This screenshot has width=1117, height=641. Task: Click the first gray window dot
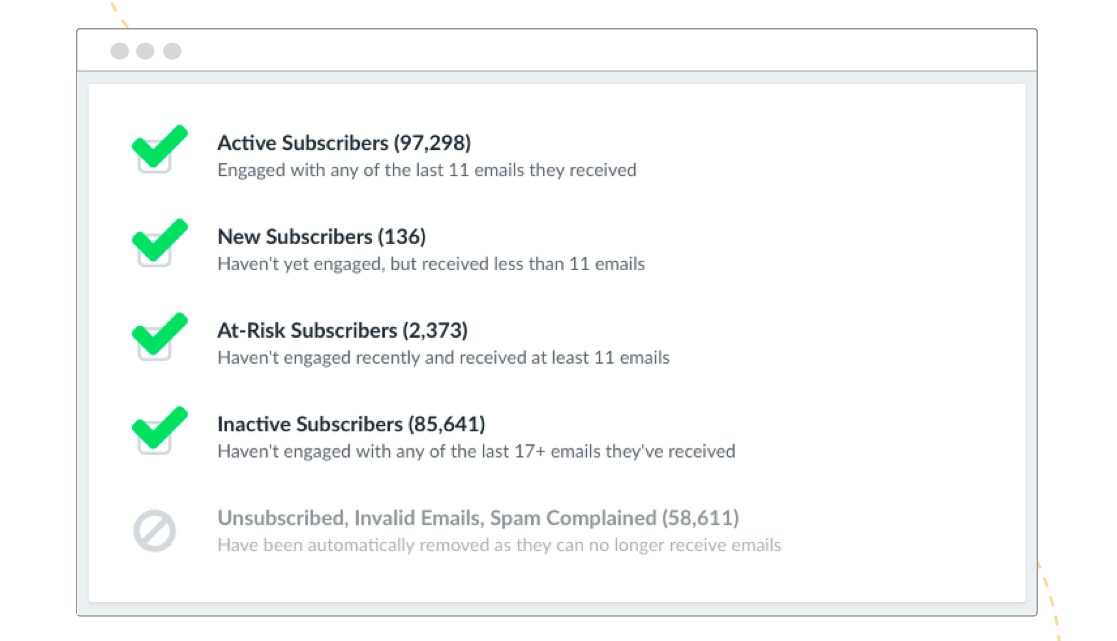[120, 51]
